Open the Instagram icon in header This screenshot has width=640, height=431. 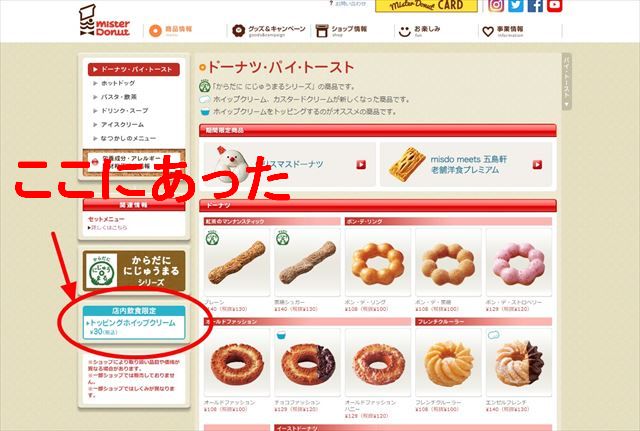pyautogui.click(x=496, y=5)
